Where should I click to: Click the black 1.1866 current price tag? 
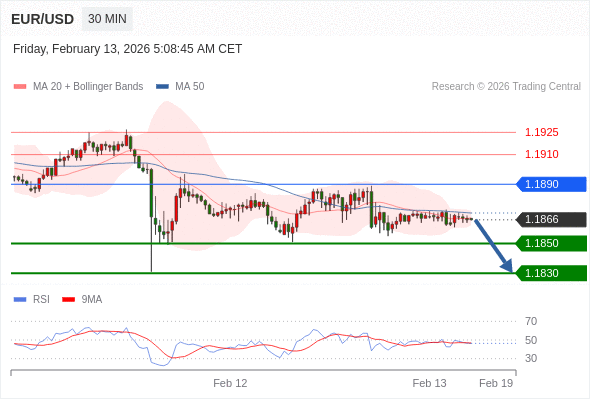pos(551,219)
